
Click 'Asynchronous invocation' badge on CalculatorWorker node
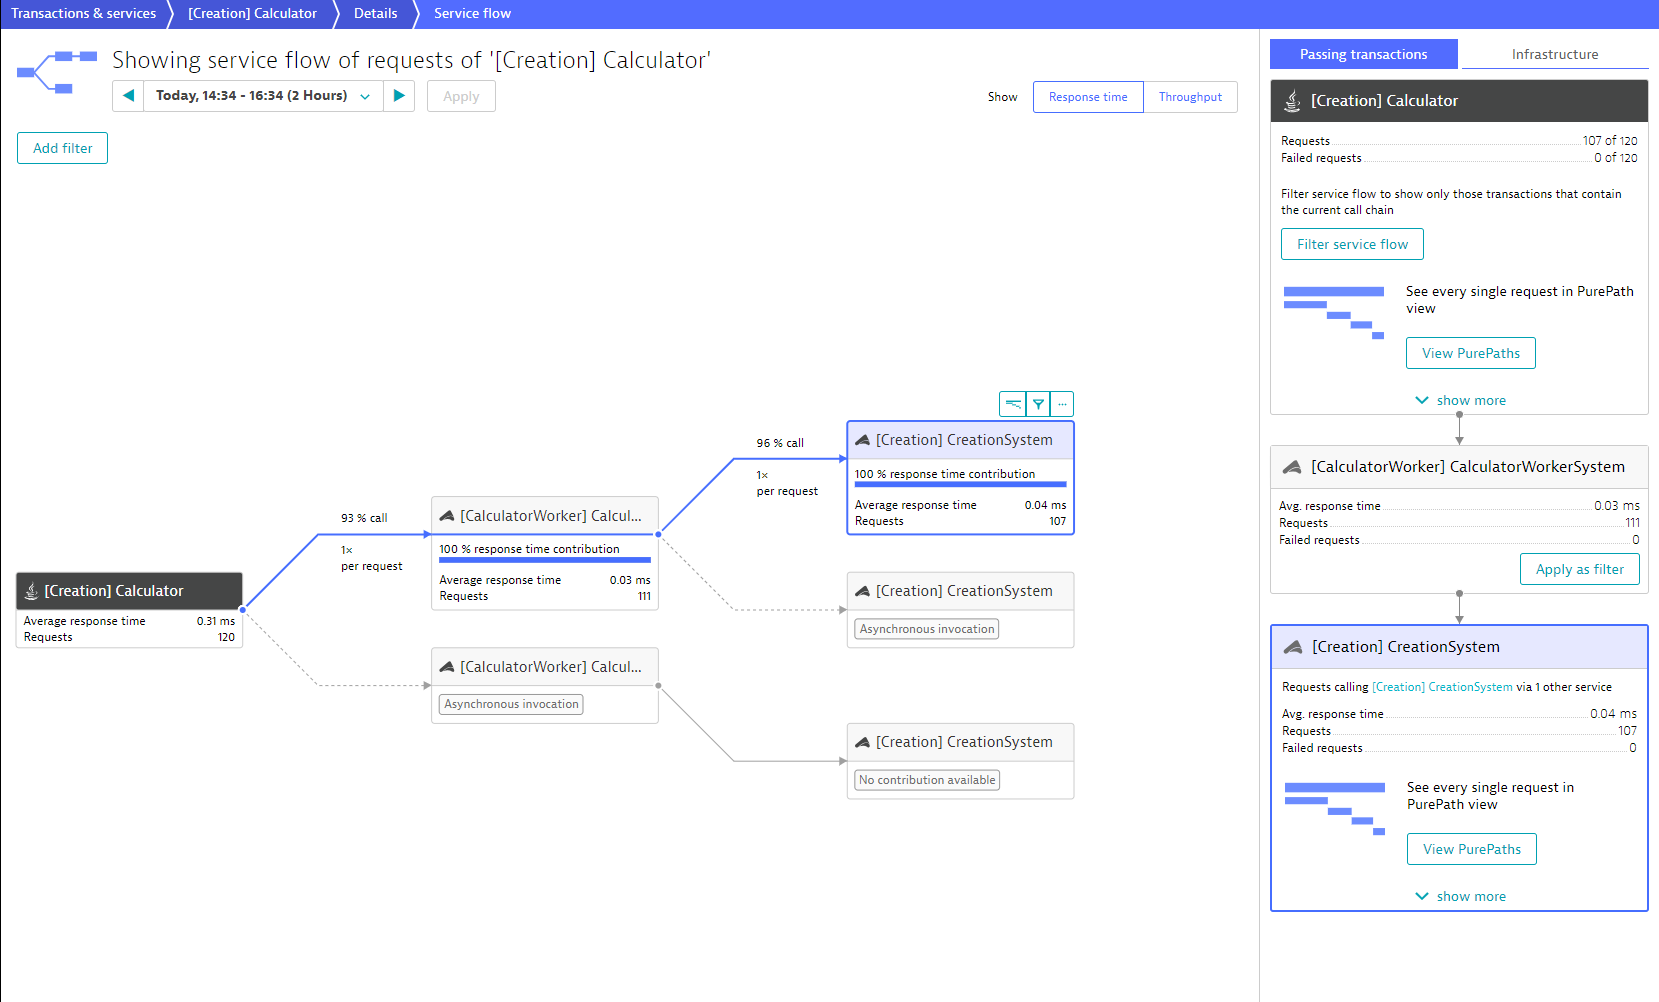coord(511,704)
